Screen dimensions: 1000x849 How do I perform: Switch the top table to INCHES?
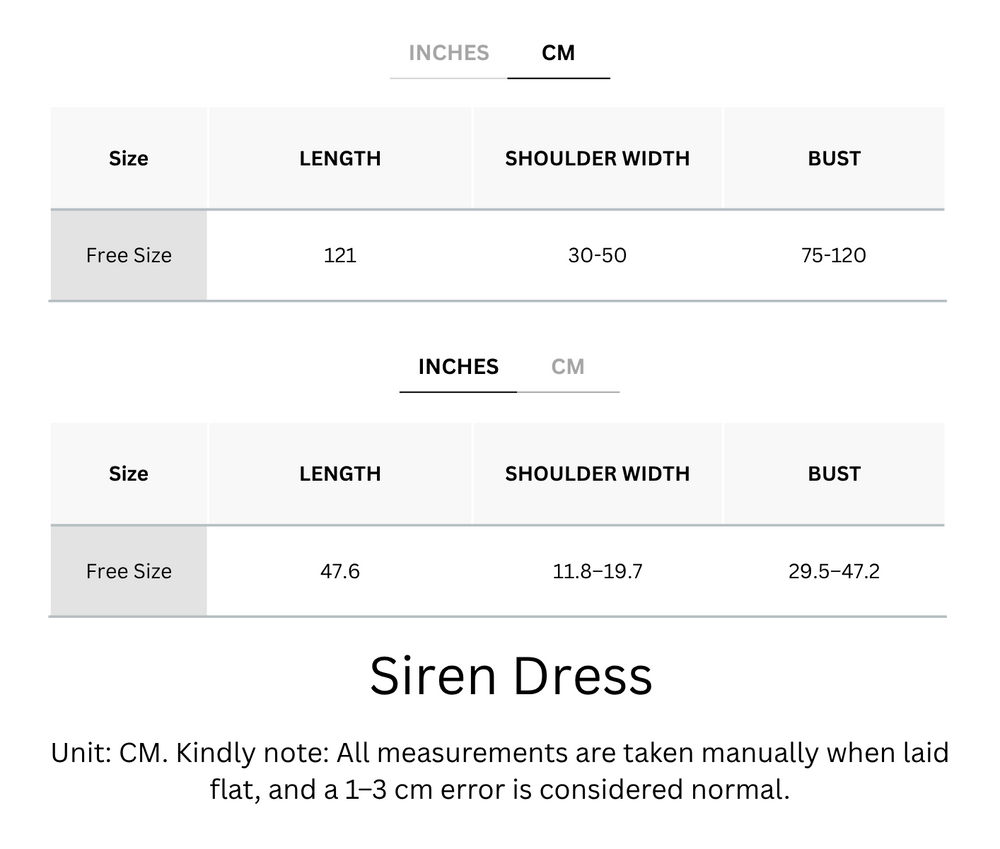[447, 53]
